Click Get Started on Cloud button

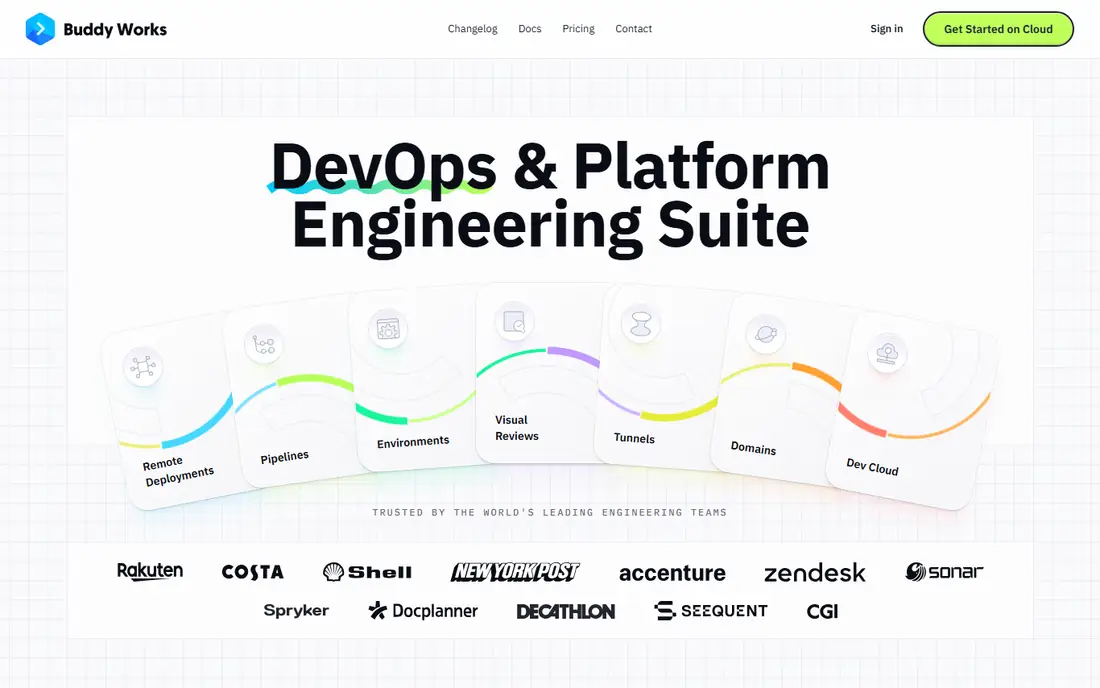tap(998, 29)
